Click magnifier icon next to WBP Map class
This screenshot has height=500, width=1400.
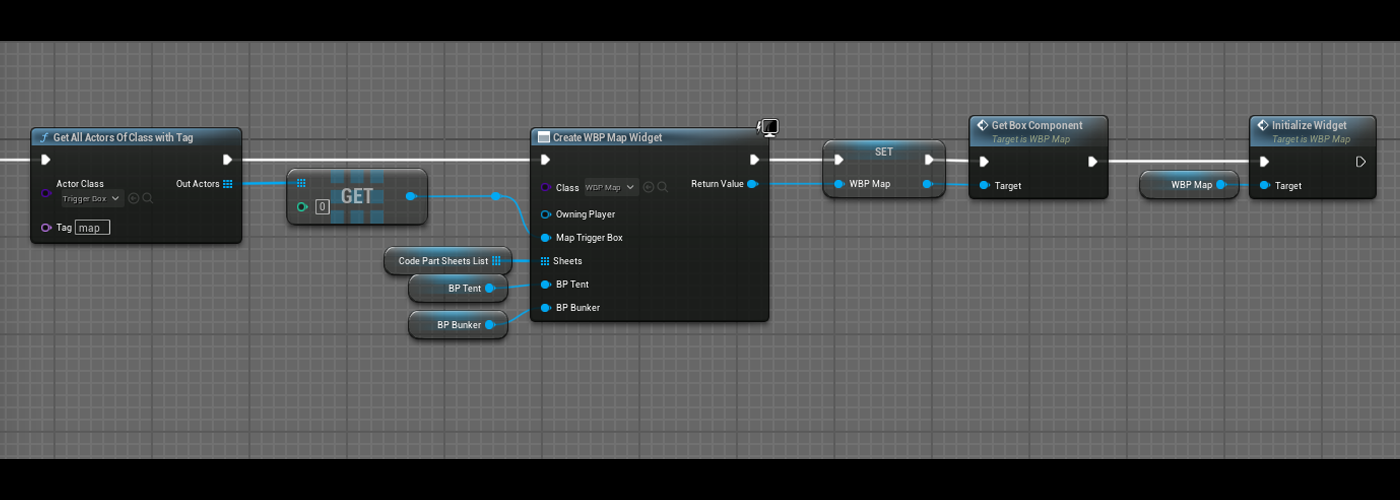coord(663,187)
